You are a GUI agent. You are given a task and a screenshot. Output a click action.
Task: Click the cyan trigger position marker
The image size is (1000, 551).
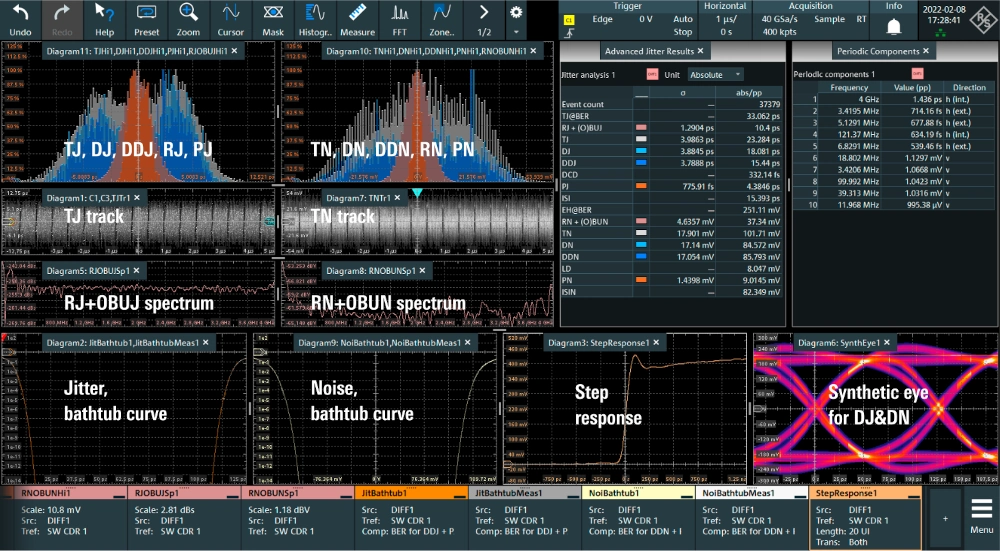(x=417, y=193)
